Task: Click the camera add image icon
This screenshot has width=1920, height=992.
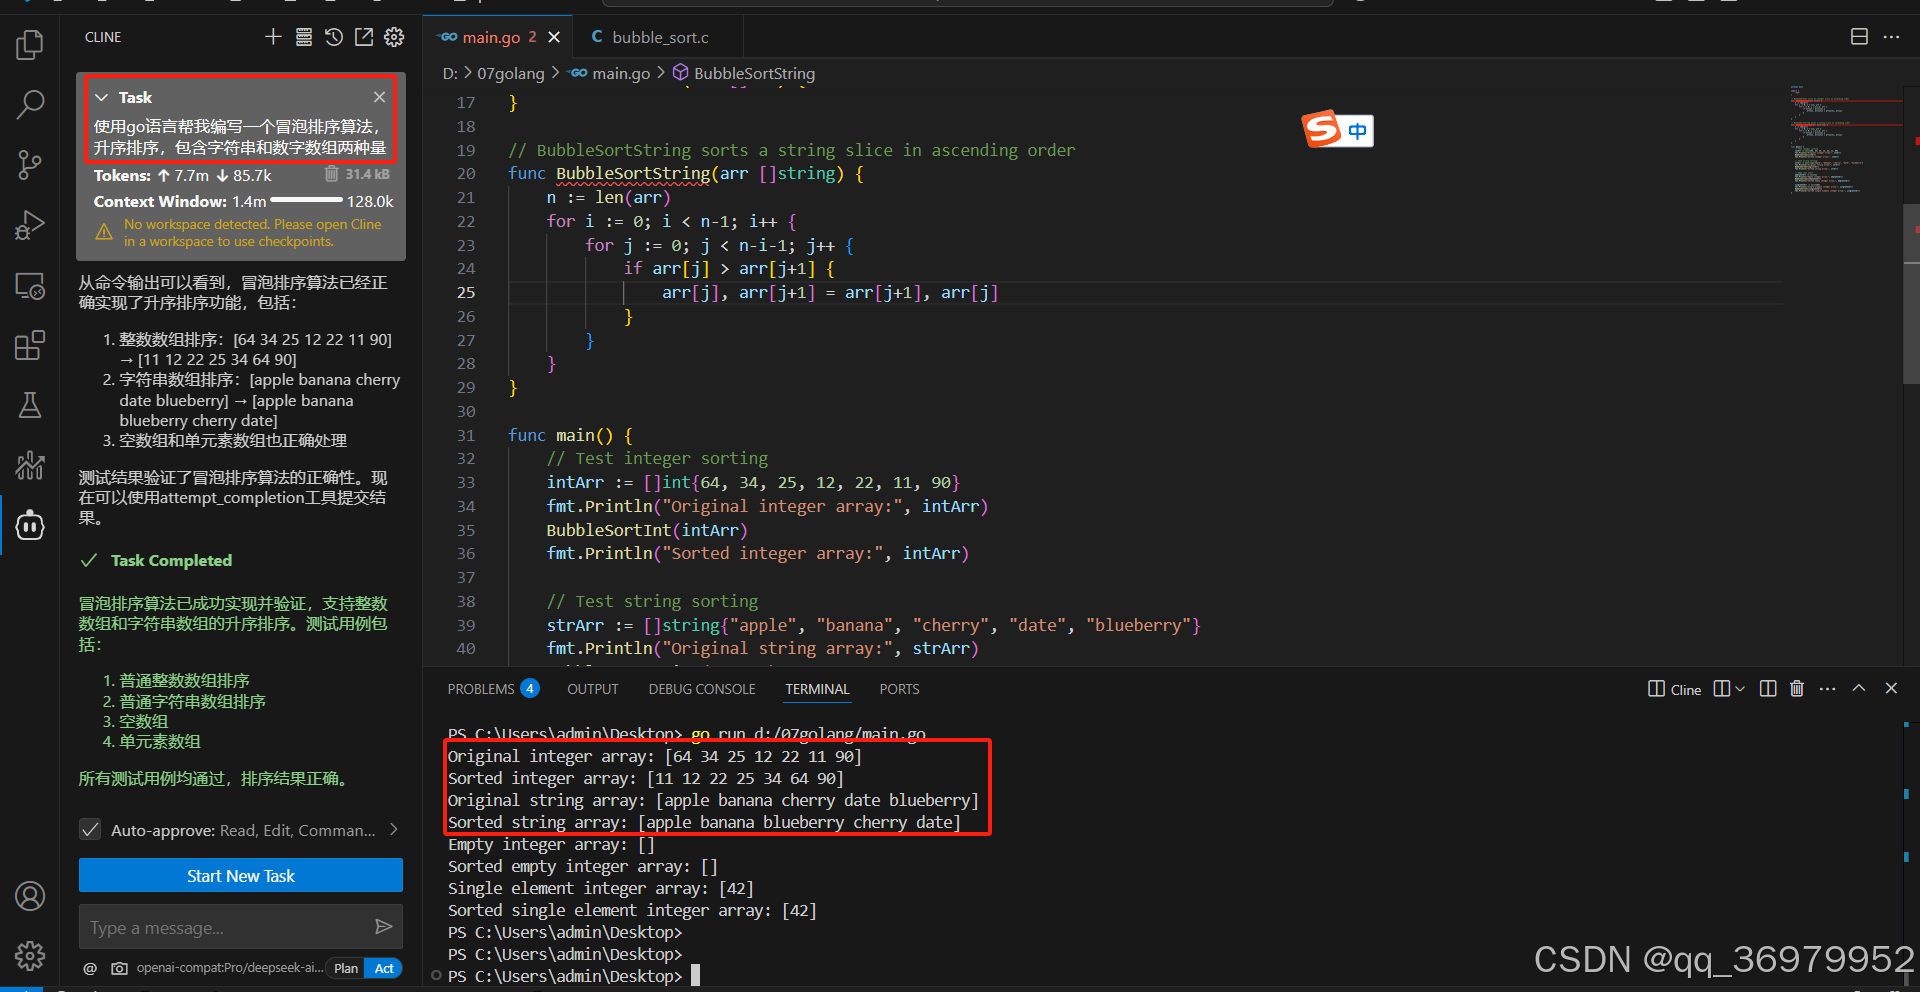Action: pos(120,968)
